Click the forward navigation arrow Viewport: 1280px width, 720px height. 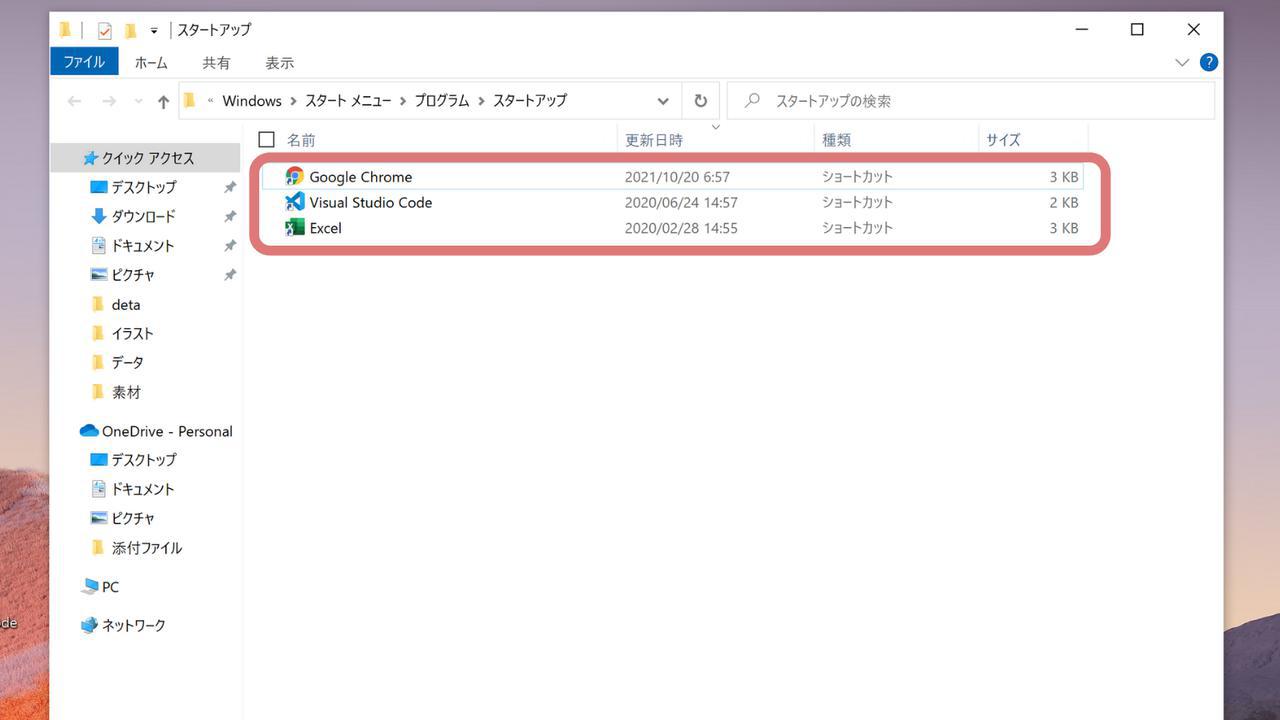[x=109, y=101]
